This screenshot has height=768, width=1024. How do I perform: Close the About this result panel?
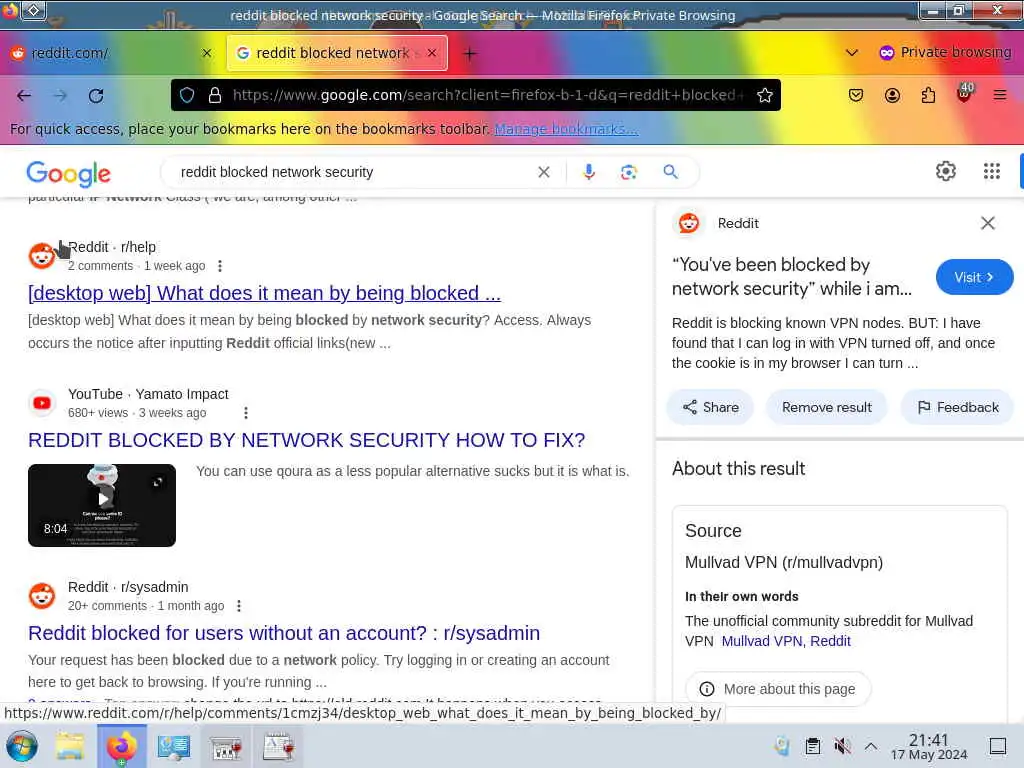click(x=987, y=223)
